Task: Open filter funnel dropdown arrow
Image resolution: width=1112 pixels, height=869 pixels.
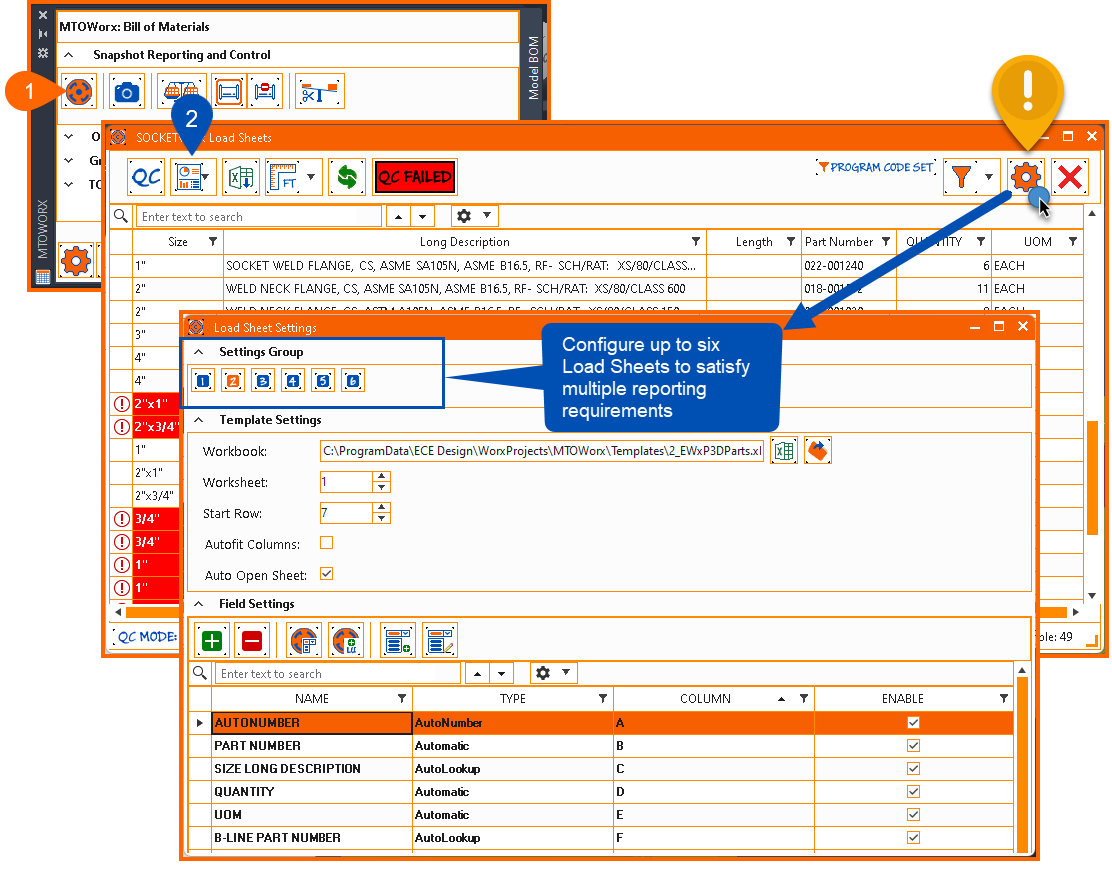Action: click(x=989, y=177)
